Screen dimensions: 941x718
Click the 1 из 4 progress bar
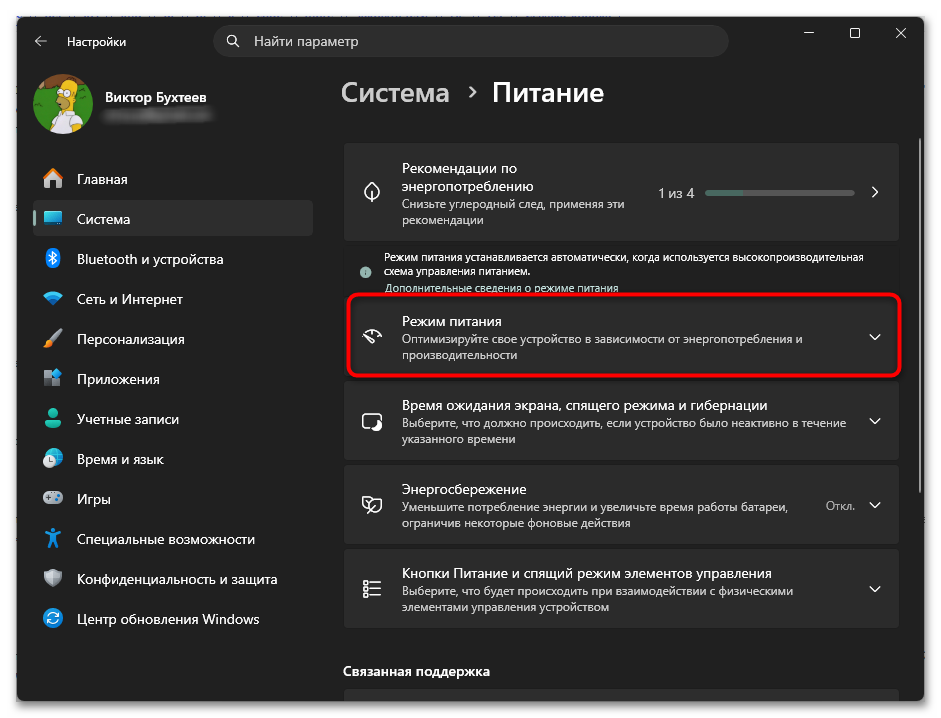pos(780,193)
